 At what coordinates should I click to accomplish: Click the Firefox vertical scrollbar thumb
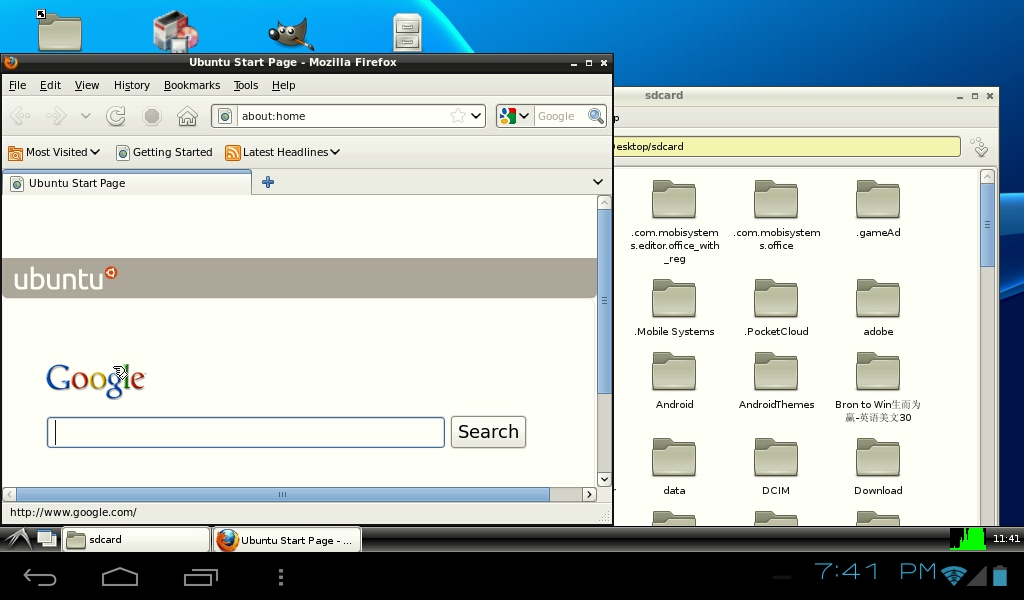604,301
